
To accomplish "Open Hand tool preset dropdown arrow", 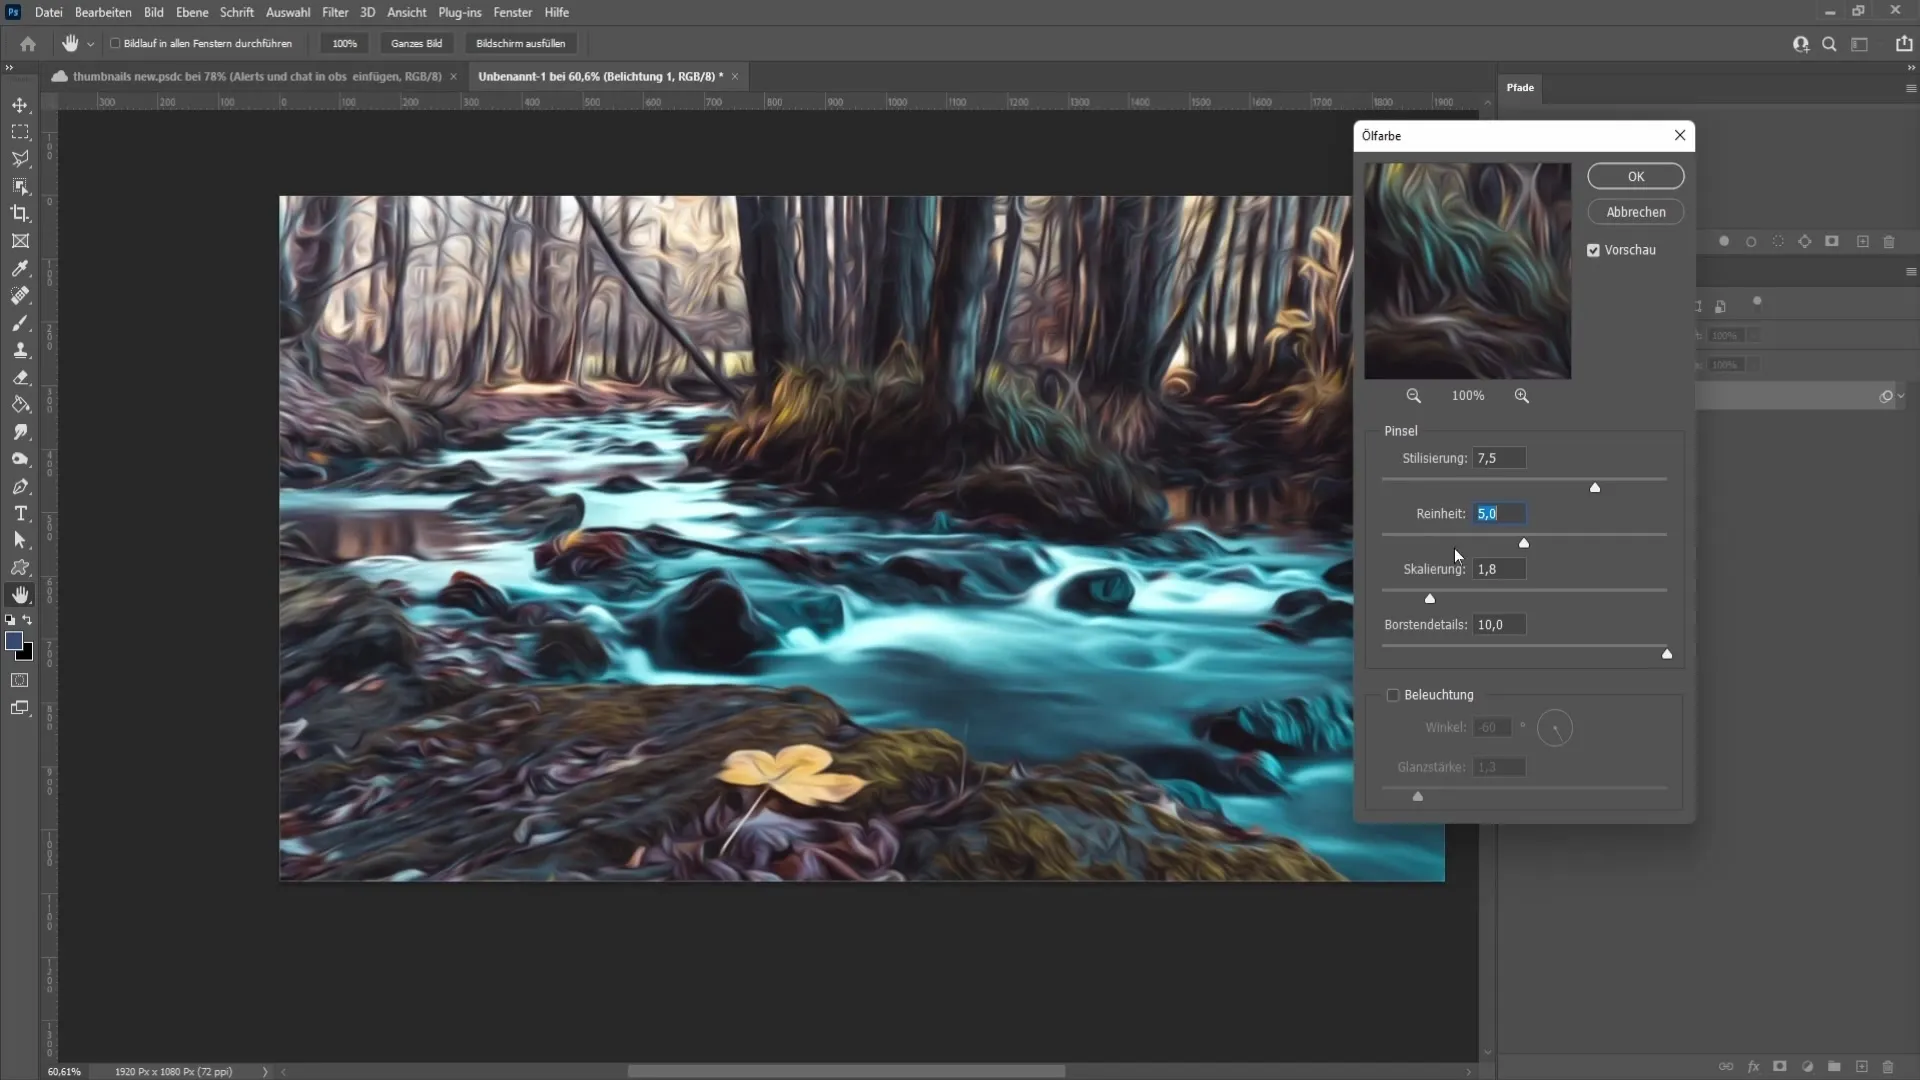I will (90, 44).
